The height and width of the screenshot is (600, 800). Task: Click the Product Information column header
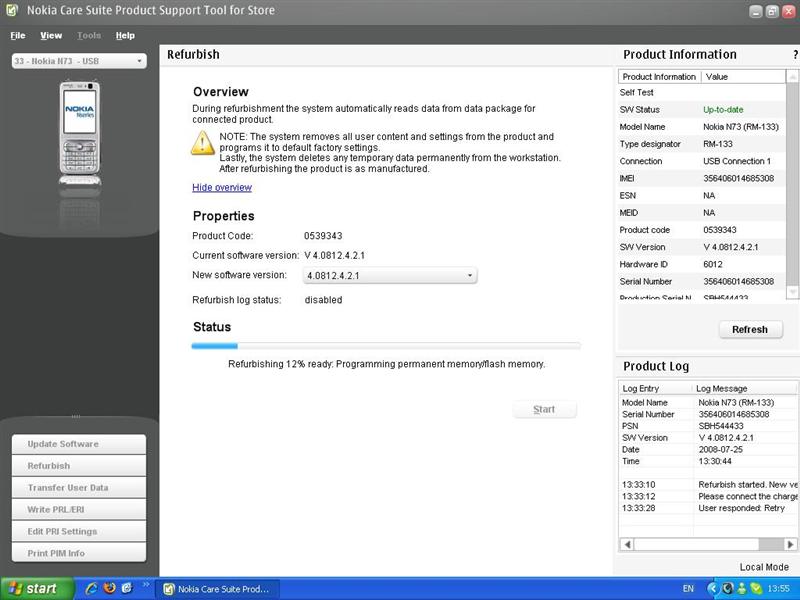tap(659, 77)
